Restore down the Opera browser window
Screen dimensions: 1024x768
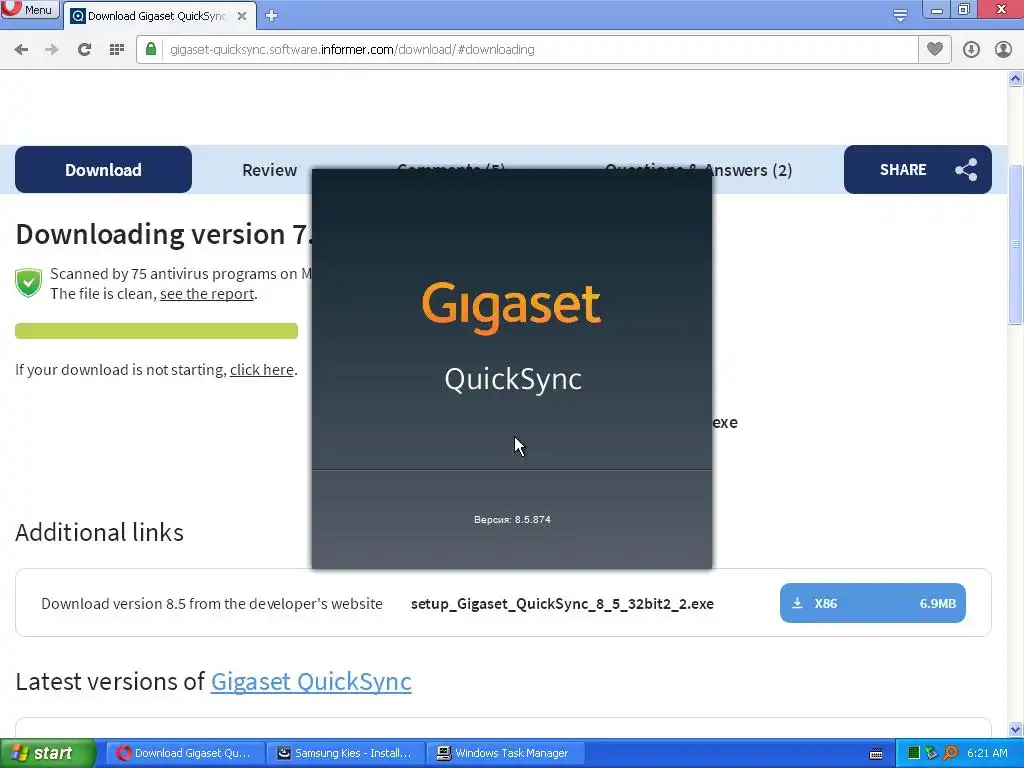964,10
